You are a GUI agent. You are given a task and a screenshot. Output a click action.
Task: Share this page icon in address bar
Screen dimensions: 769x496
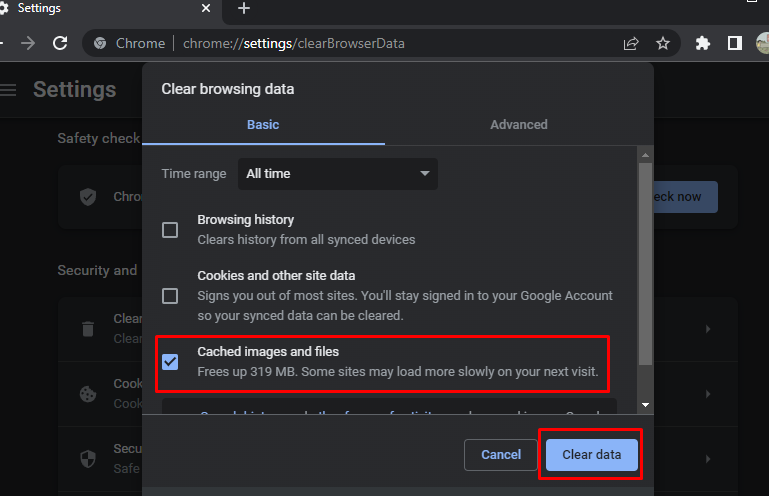pyautogui.click(x=631, y=43)
